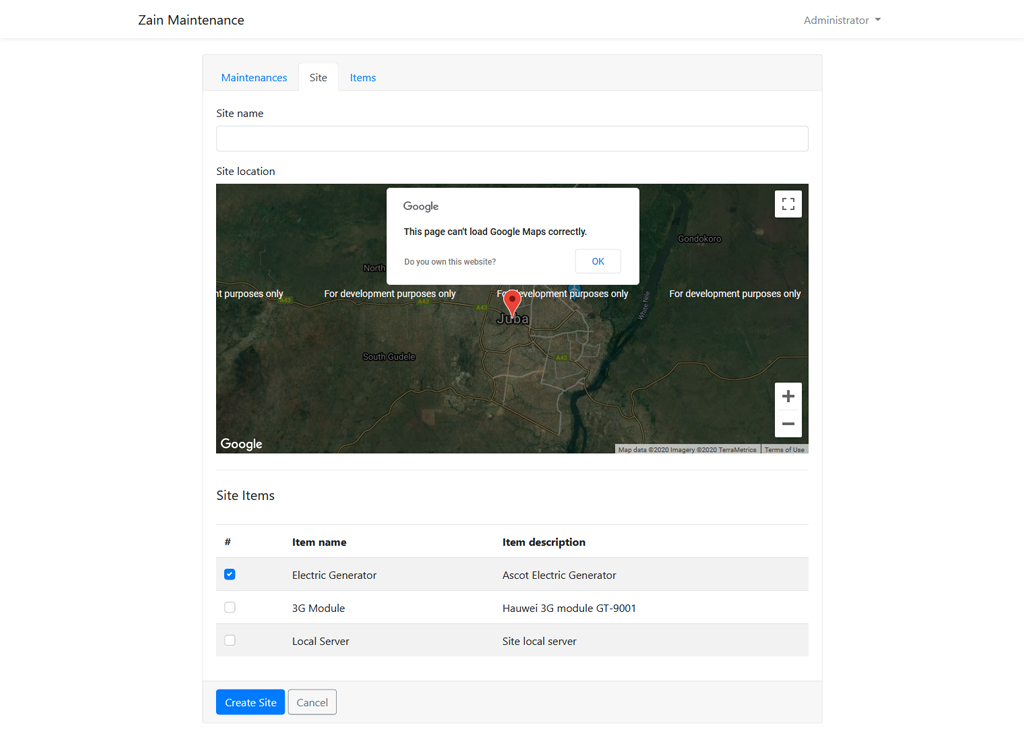Viewport: 1024px width, 739px height.
Task: Click the 'Site Items' heading
Action: [x=246, y=495]
